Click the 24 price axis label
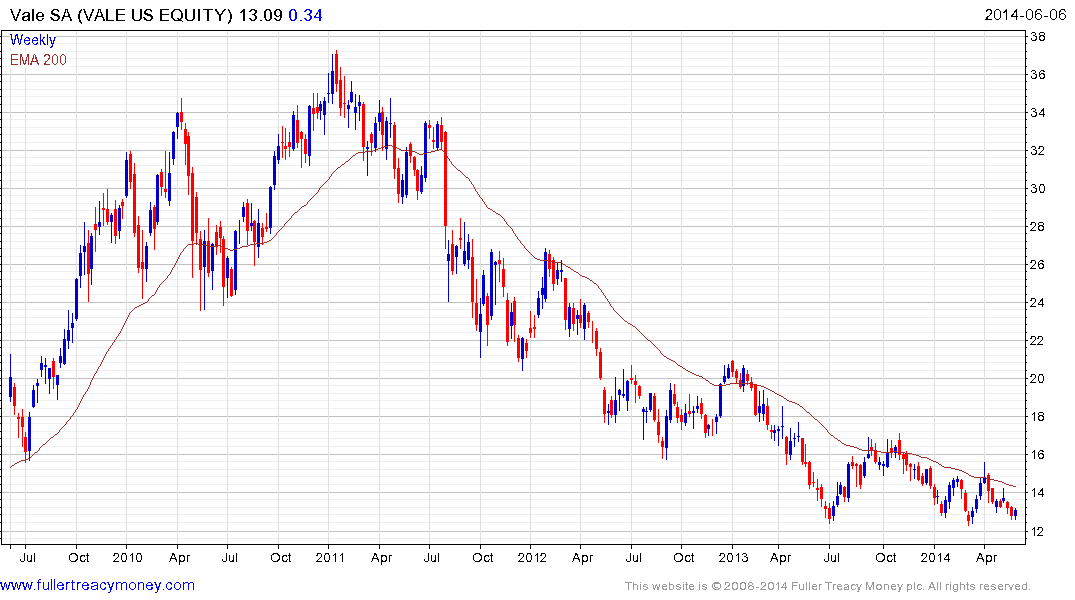 click(x=1038, y=303)
